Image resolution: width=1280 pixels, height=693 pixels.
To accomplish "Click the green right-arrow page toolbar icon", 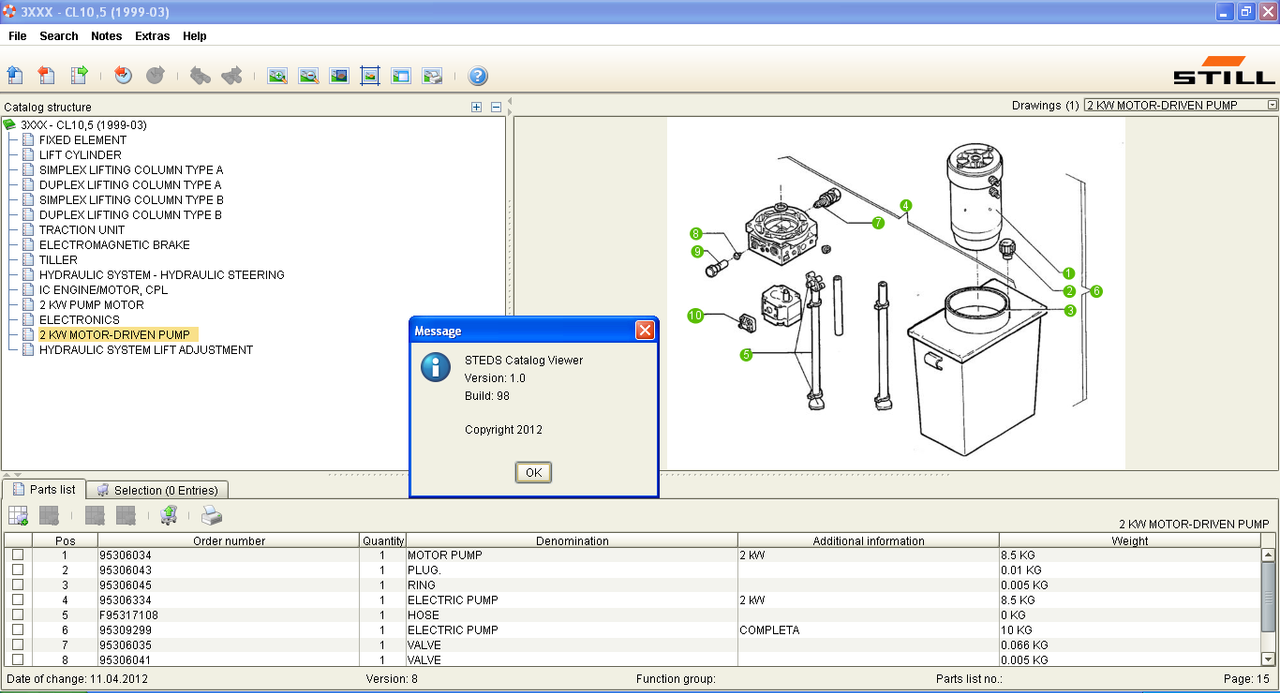I will [78, 75].
